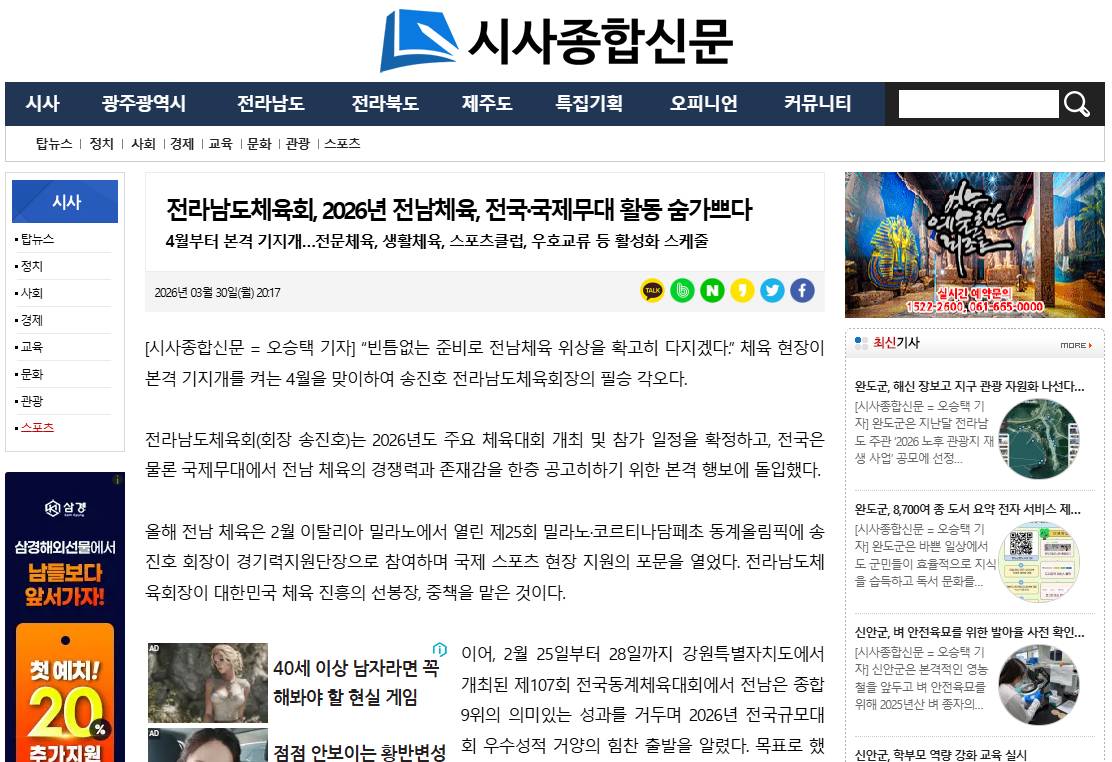Select 경제 in sub-navigation bar
This screenshot has height=762, width=1112.
[182, 143]
